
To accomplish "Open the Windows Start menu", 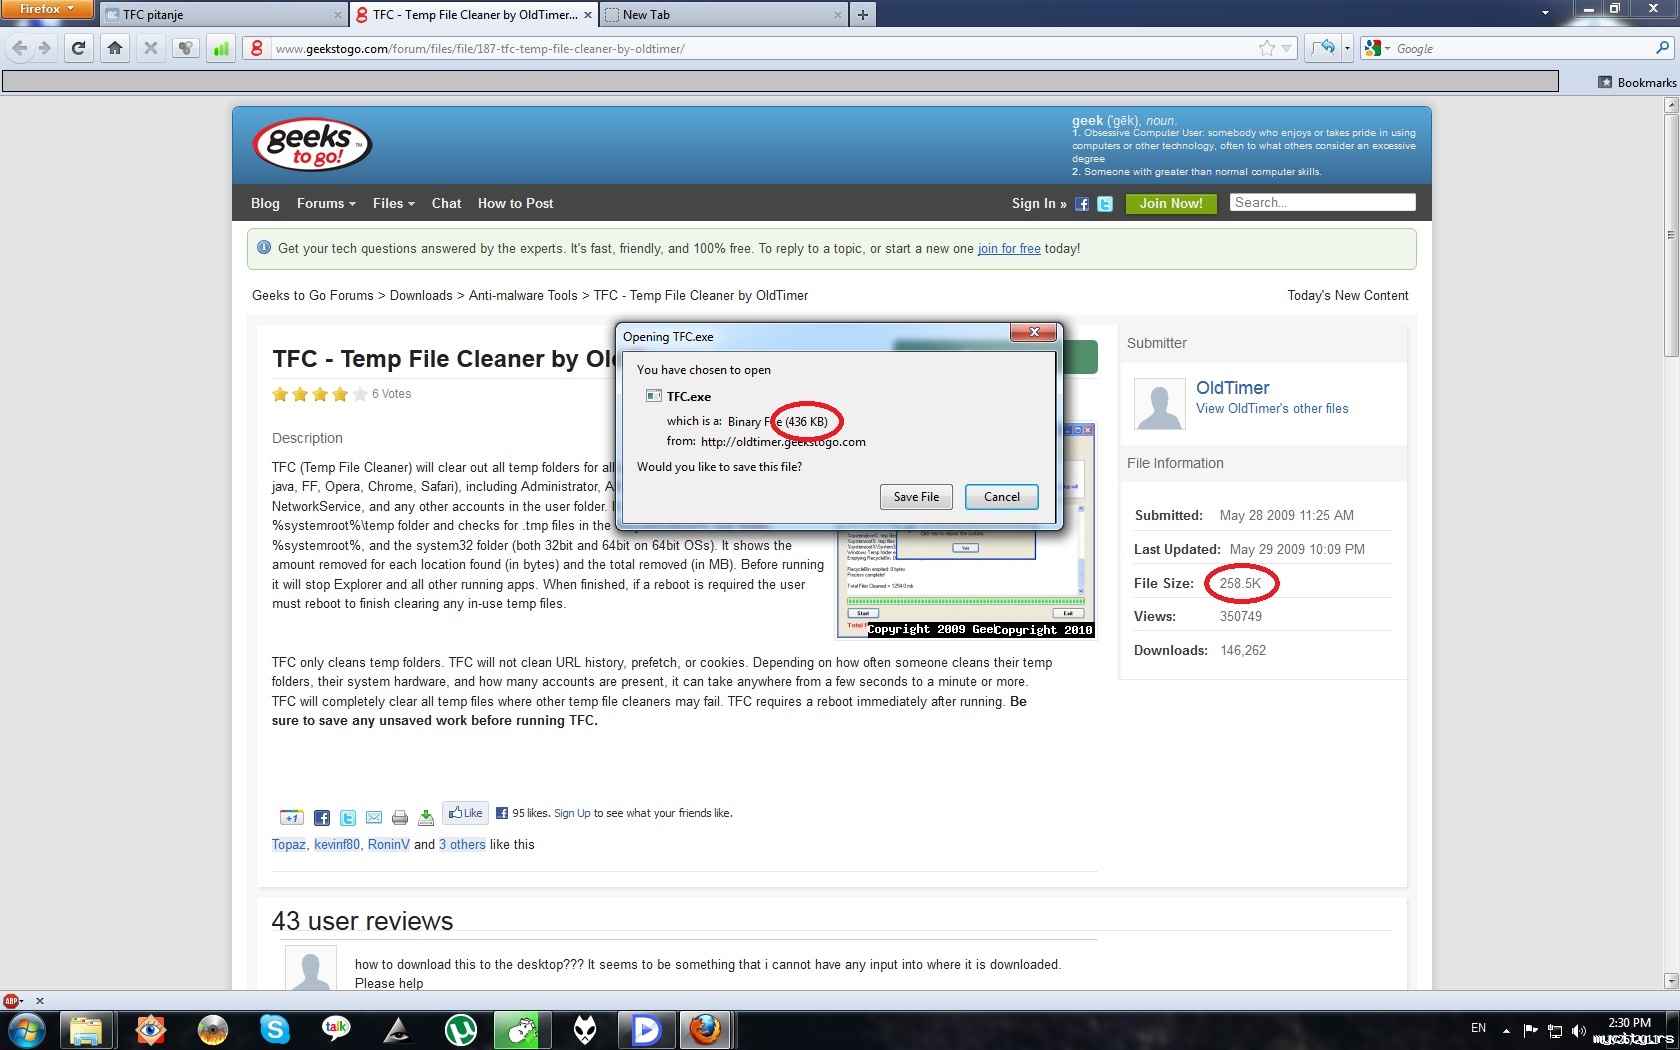I will [27, 1030].
